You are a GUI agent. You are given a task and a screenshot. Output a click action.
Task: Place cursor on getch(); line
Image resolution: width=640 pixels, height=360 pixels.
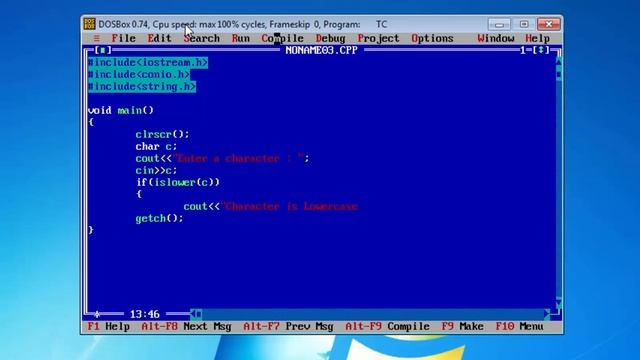159,218
